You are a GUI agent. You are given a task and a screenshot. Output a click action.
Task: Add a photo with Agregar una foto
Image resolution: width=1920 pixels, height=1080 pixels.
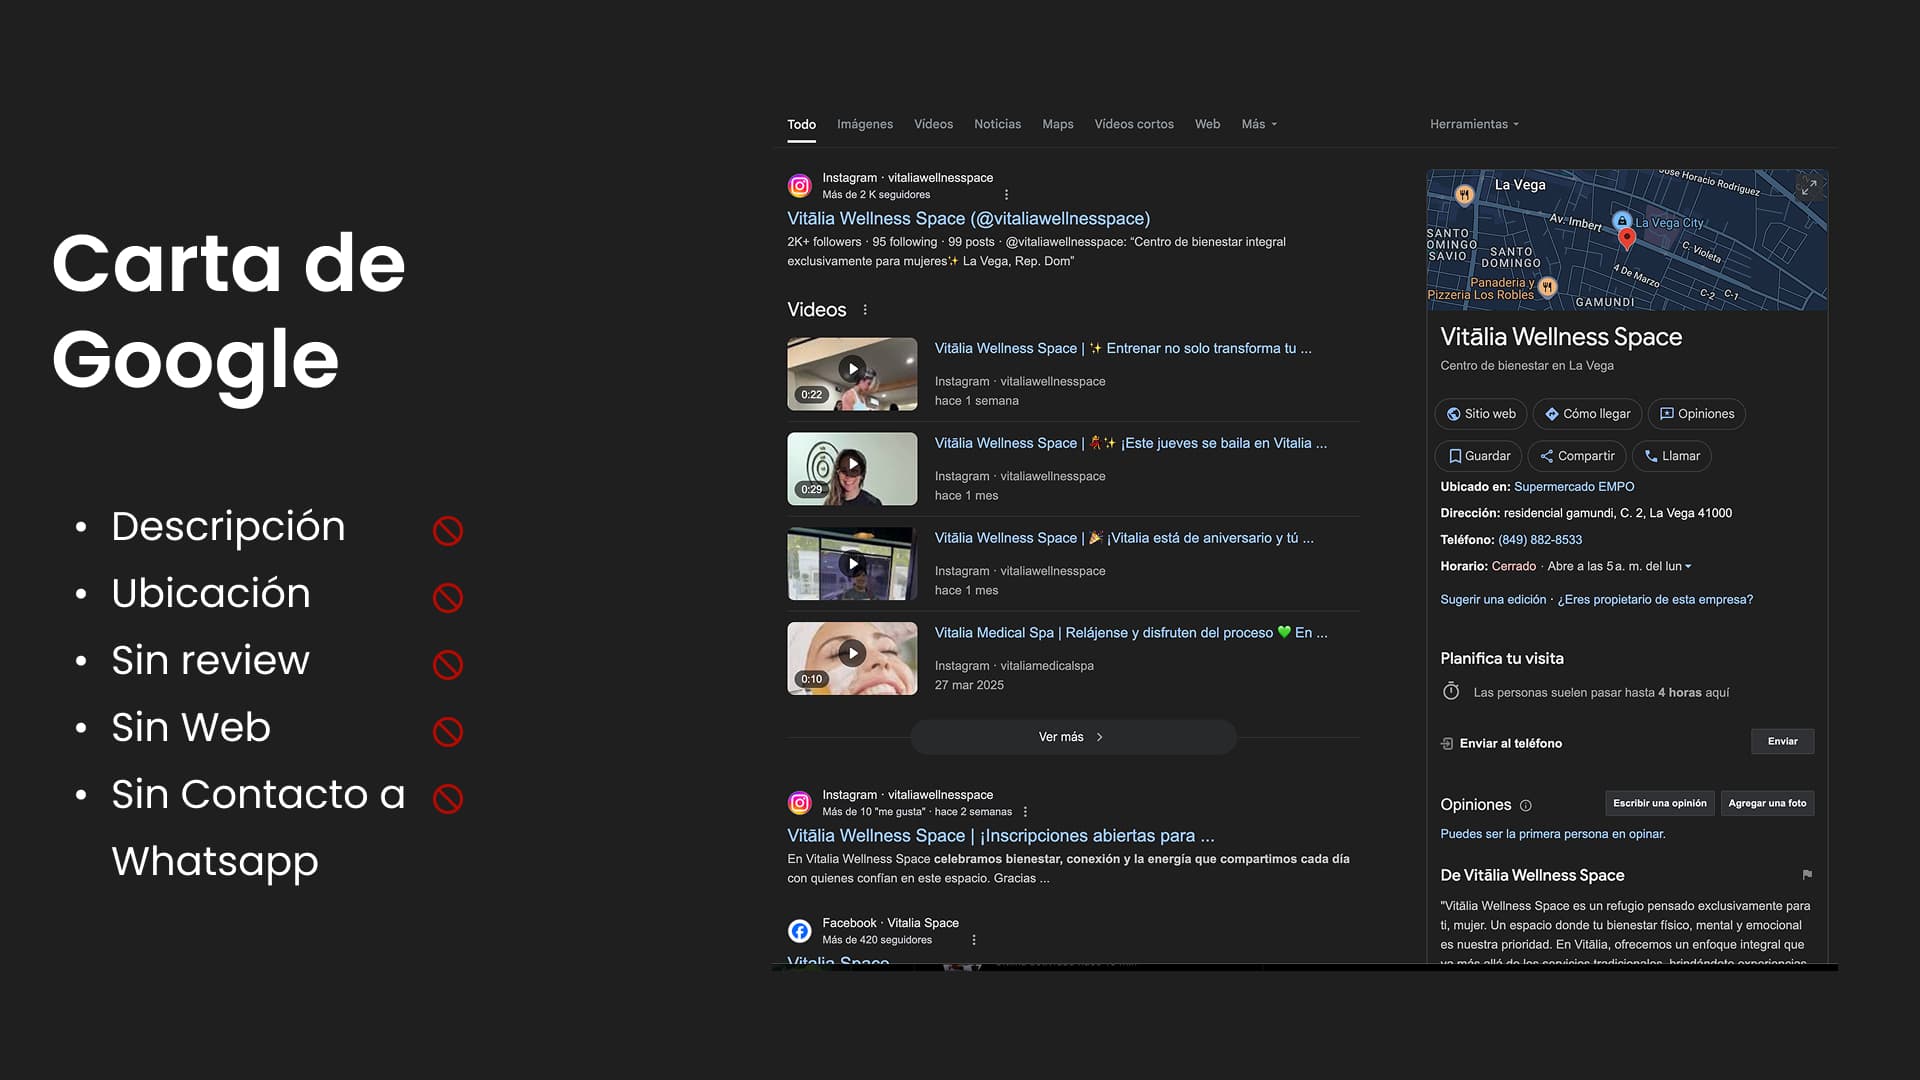[x=1767, y=803]
